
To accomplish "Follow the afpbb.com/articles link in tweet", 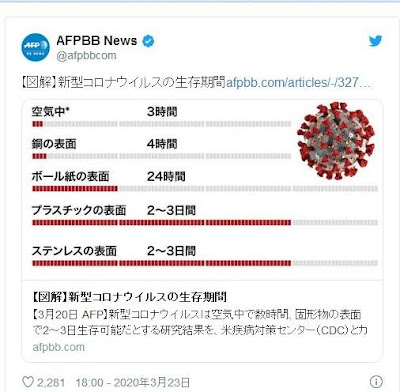I will coord(298,82).
